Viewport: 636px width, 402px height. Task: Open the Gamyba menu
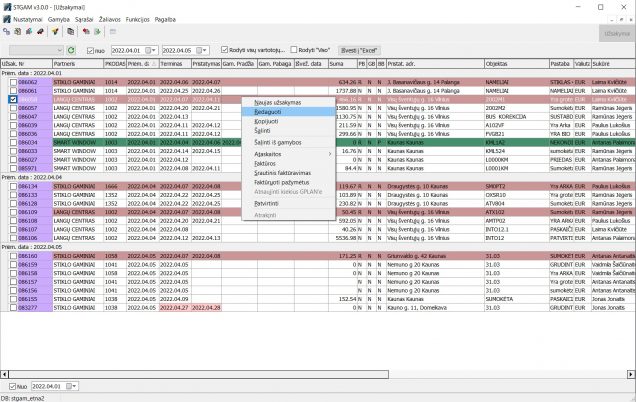pyautogui.click(x=58, y=19)
